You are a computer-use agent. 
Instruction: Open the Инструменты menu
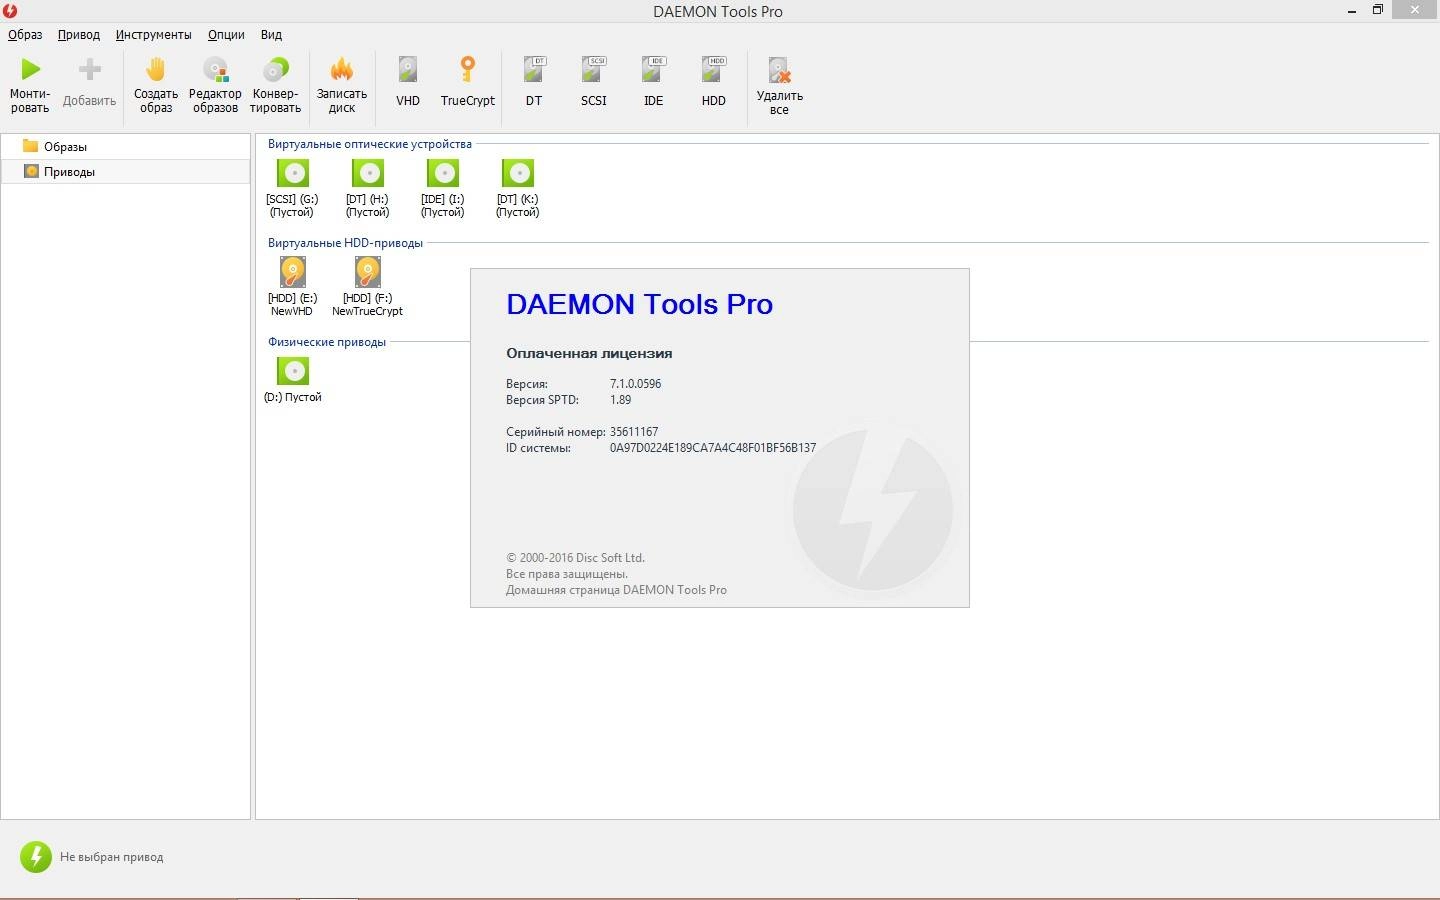coord(153,34)
